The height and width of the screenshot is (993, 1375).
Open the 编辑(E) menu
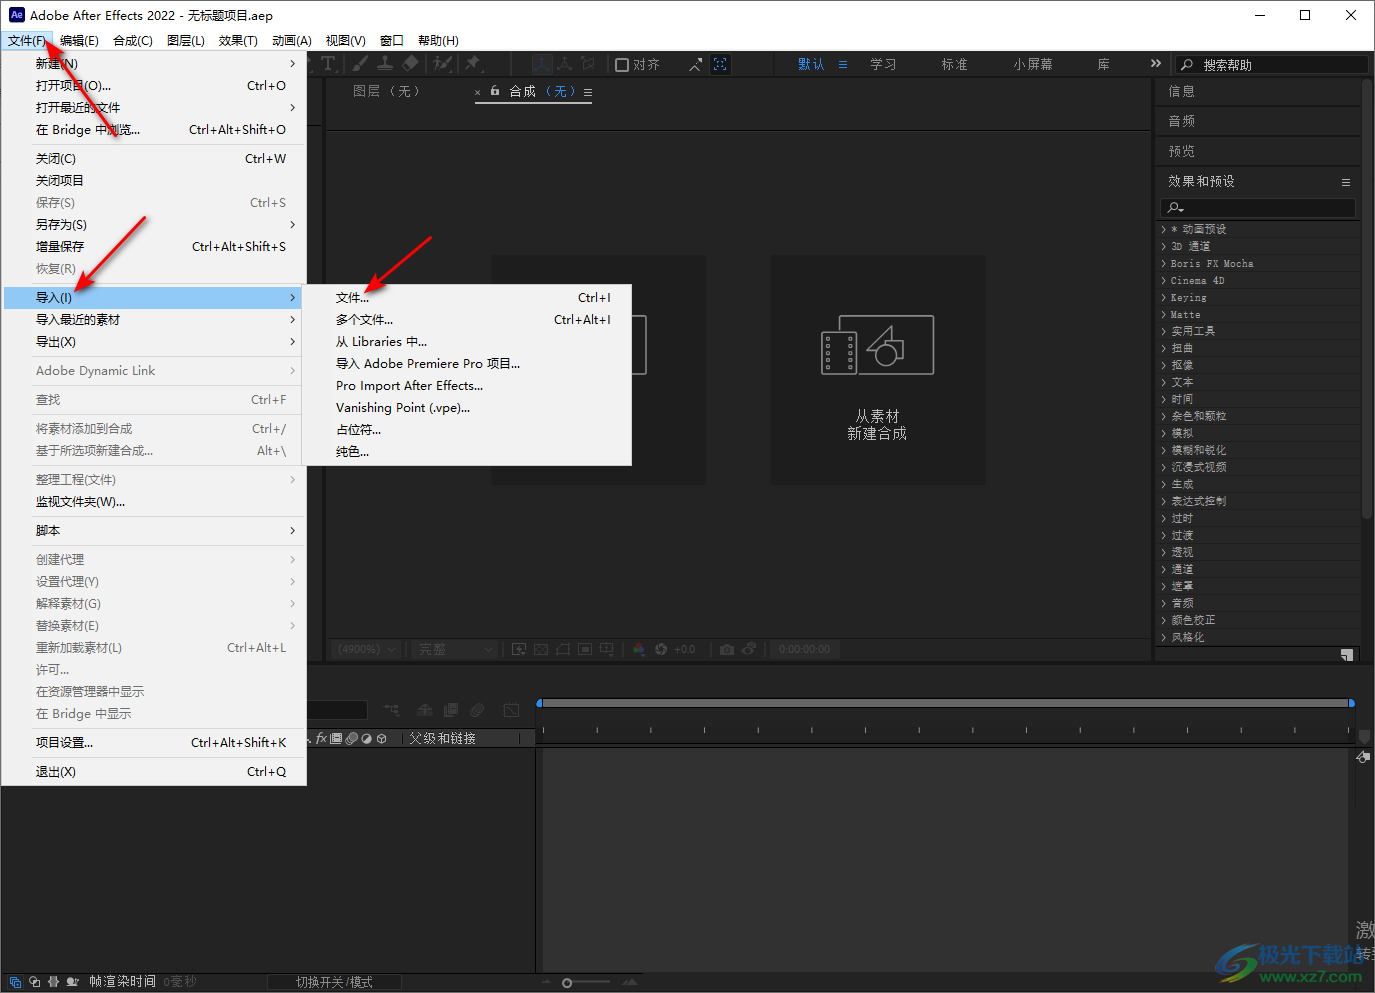tap(79, 41)
